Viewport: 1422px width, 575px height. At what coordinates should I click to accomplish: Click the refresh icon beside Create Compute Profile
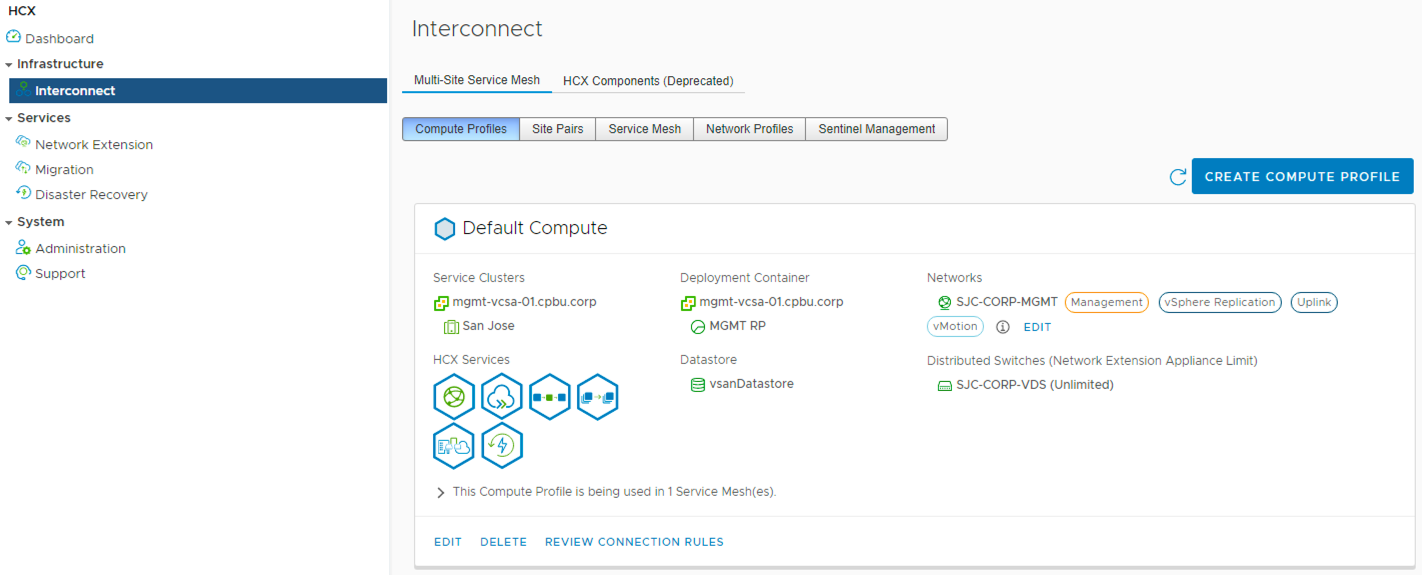1178,177
